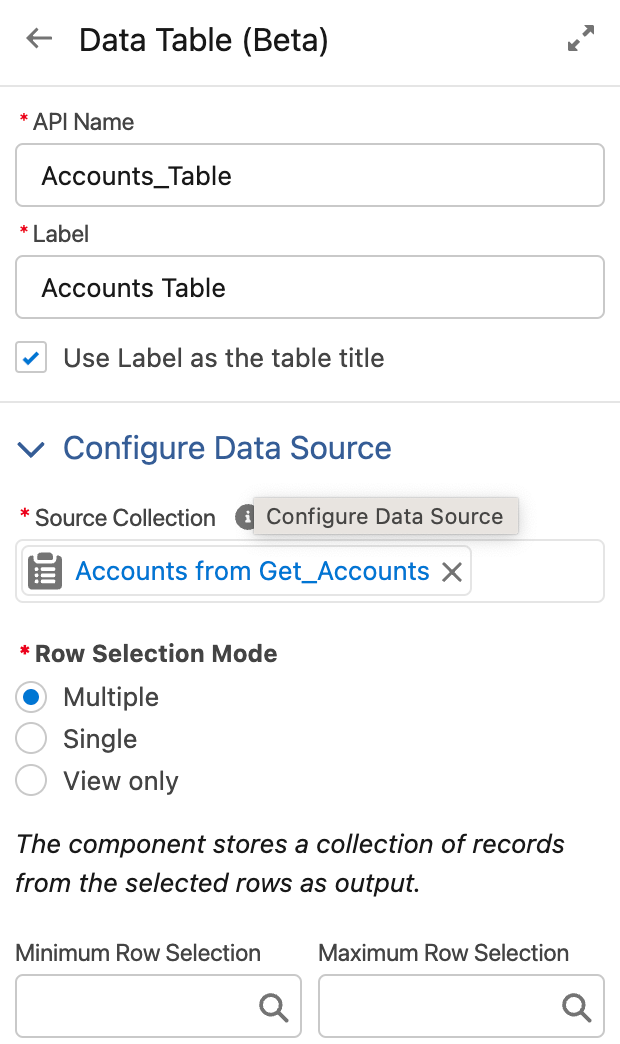Click the search icon in Minimum Row Selection

274,1007
